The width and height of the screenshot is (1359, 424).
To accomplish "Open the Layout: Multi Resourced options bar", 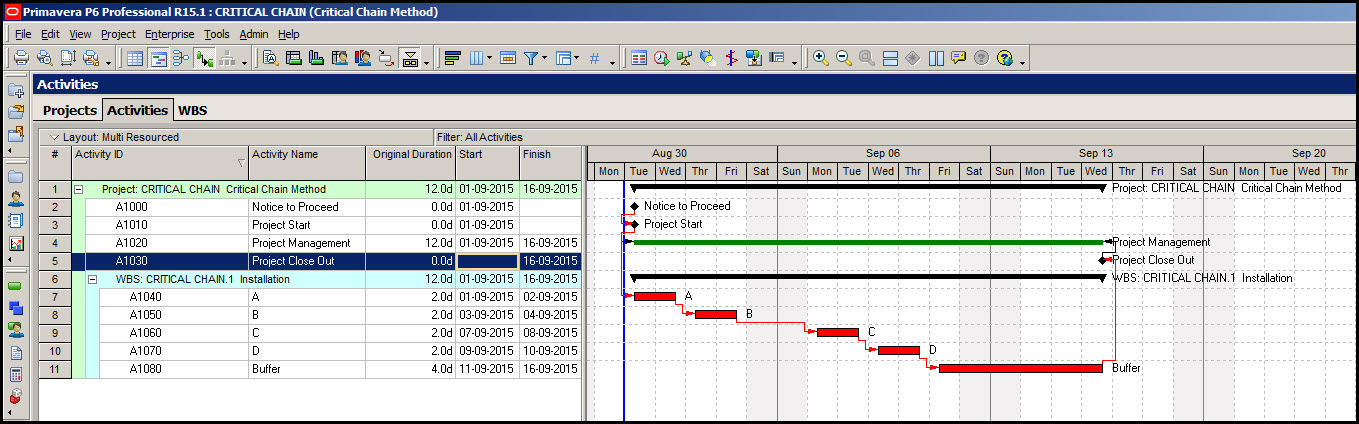I will [237, 137].
